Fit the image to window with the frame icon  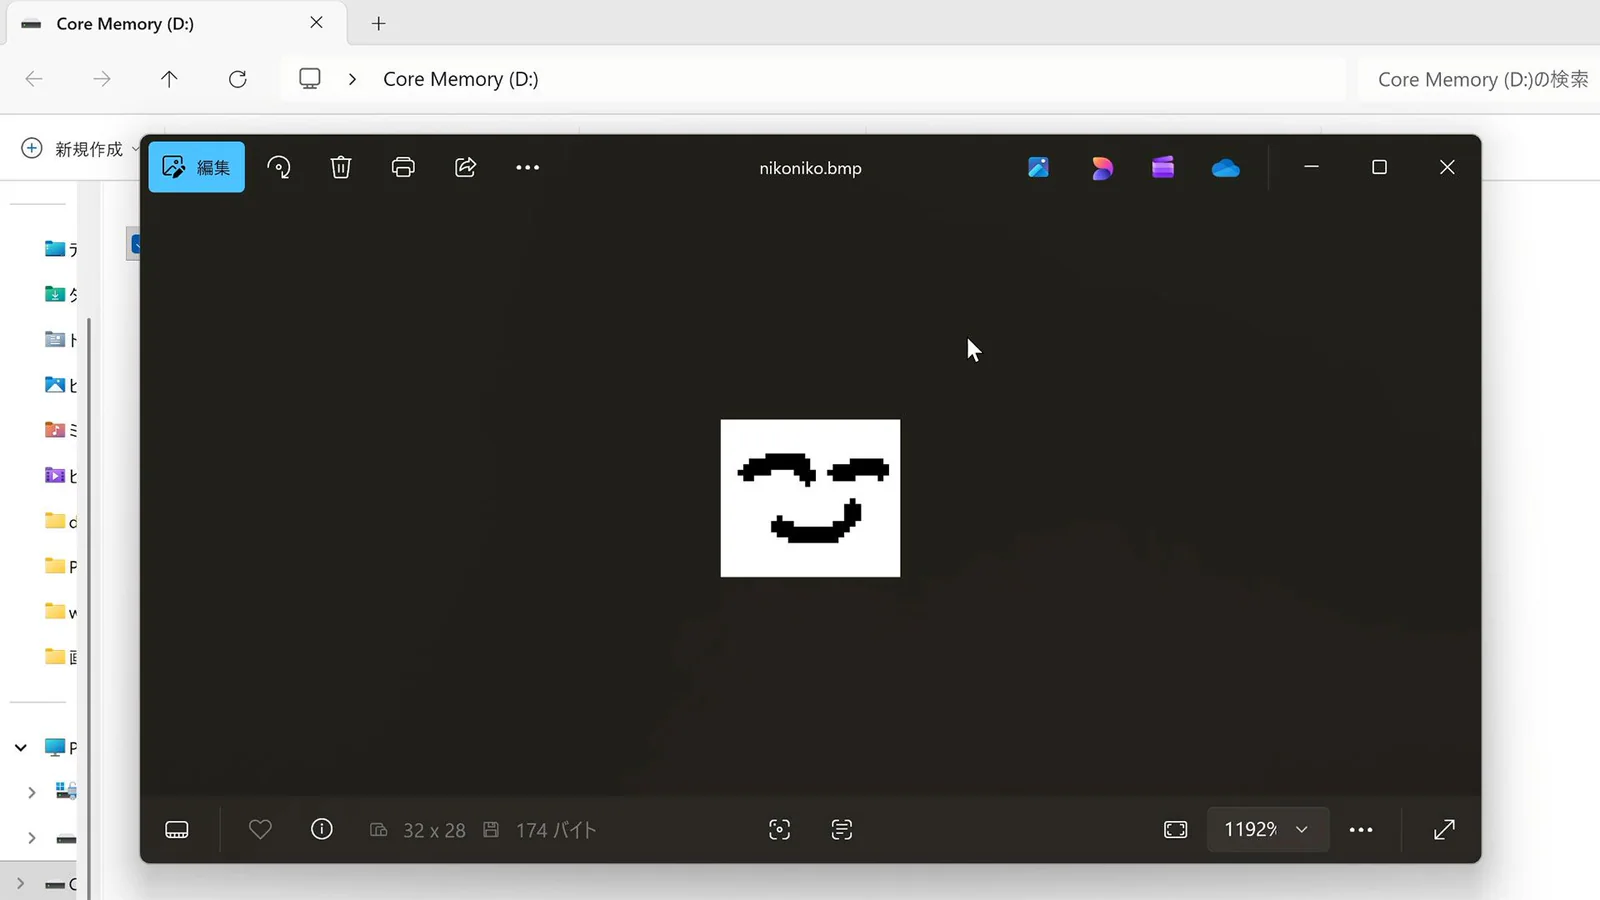tap(1176, 829)
